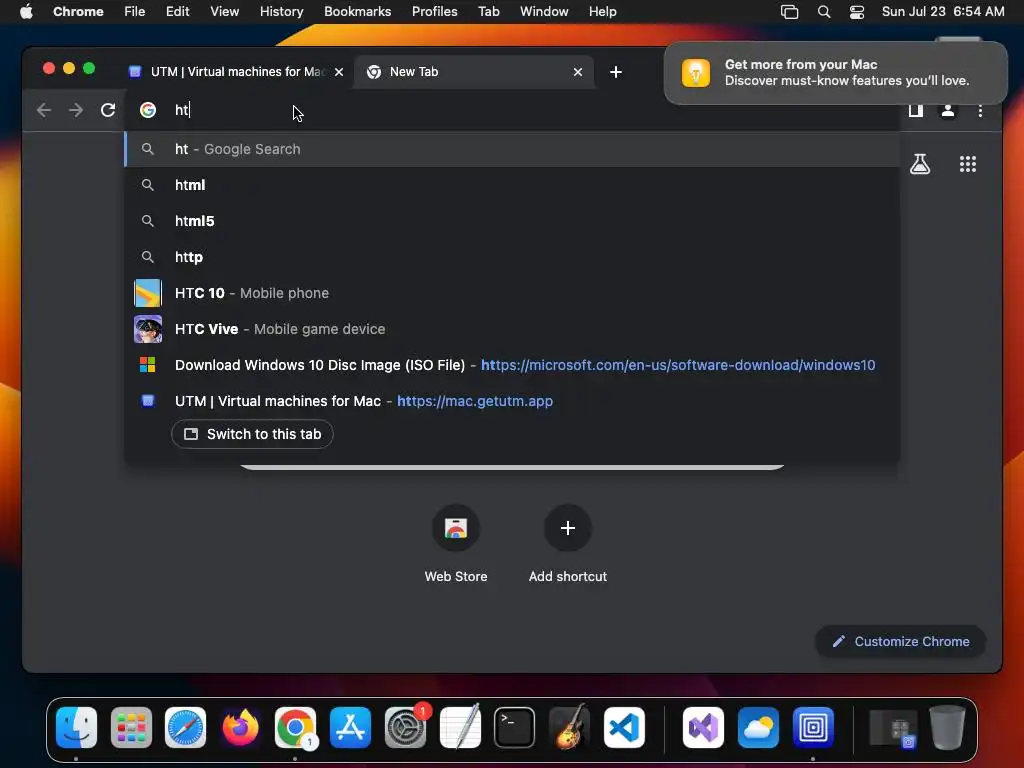
Task: Open the Web Store shortcut
Action: pyautogui.click(x=456, y=543)
